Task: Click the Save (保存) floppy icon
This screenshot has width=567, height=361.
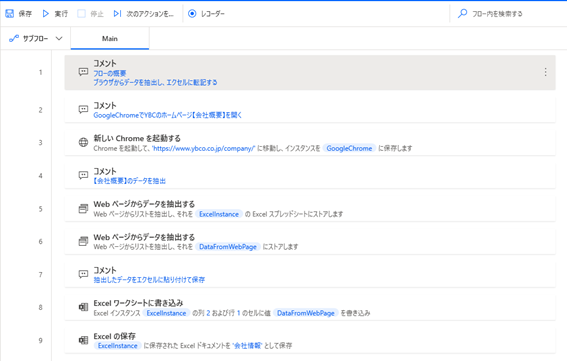Action: [x=9, y=14]
